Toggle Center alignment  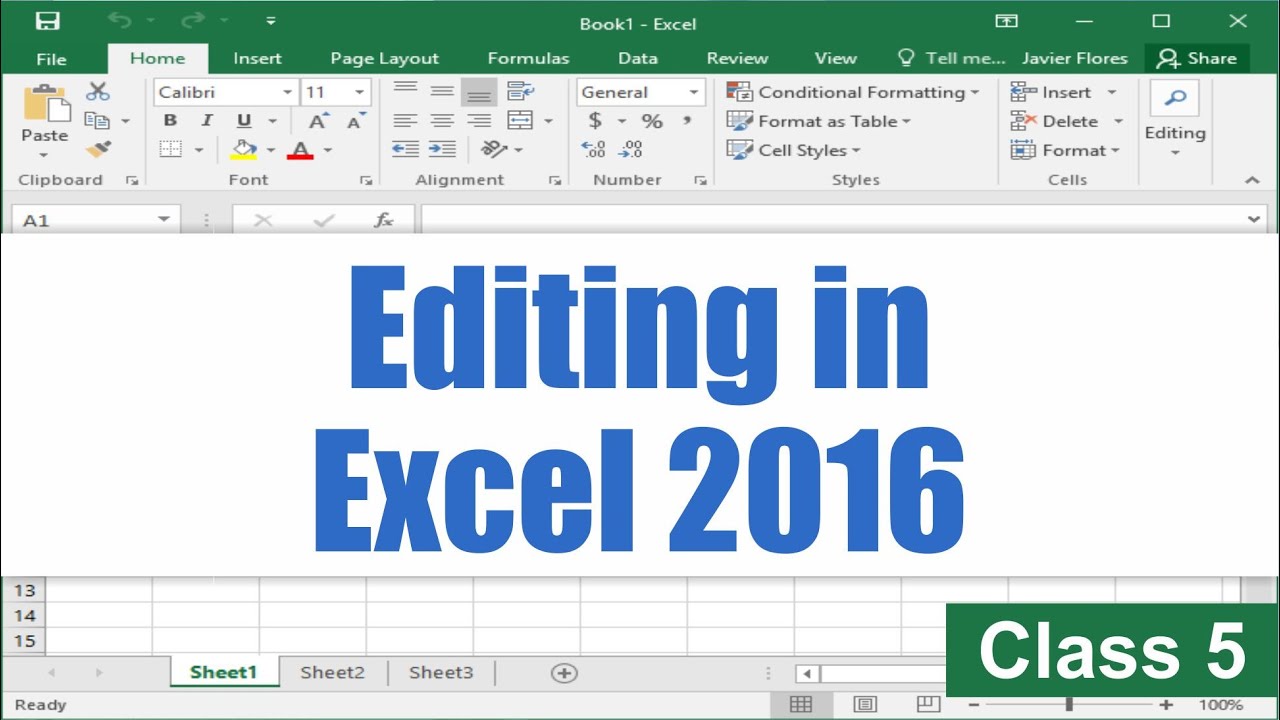coord(442,121)
